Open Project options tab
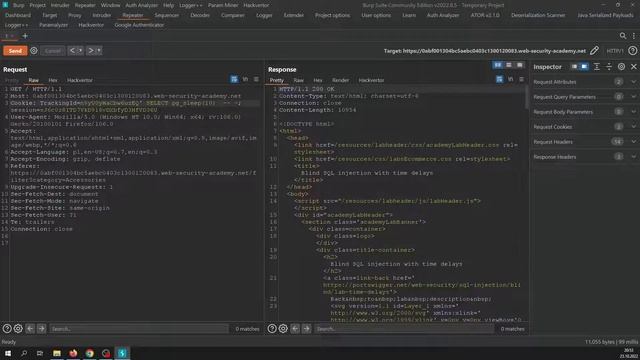The image size is (640, 360). click(x=332, y=15)
